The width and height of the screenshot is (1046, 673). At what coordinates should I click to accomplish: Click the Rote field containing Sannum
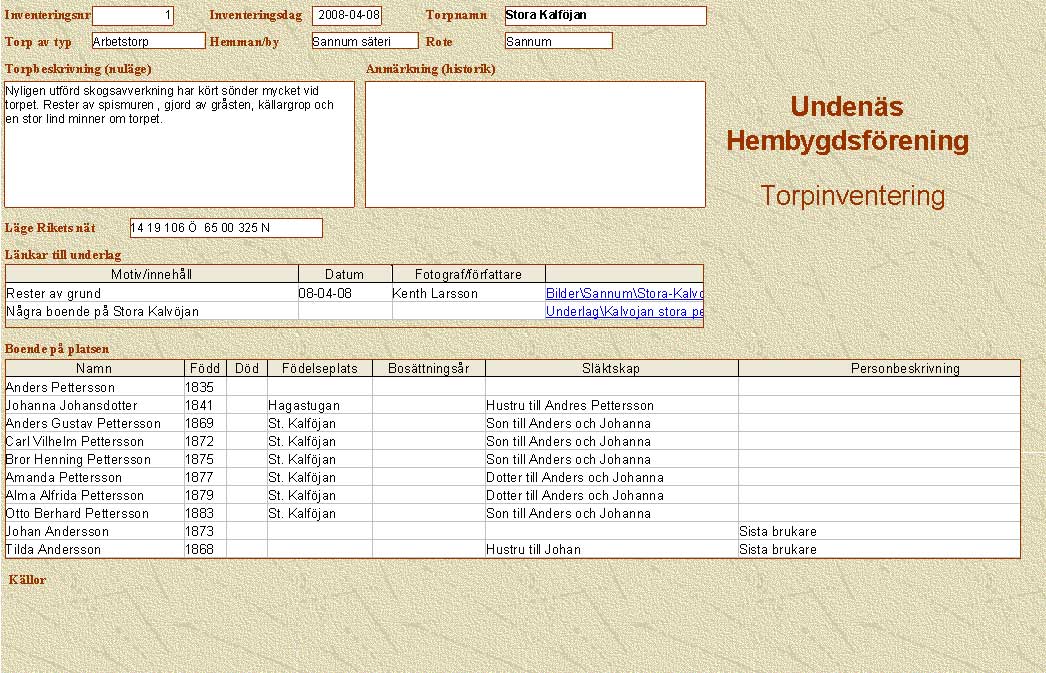pos(558,42)
